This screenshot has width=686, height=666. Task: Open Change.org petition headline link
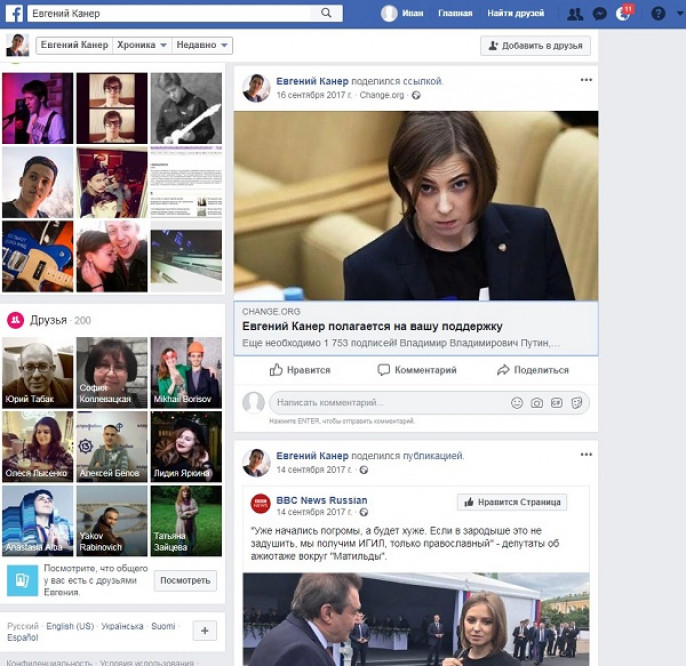[x=372, y=326]
